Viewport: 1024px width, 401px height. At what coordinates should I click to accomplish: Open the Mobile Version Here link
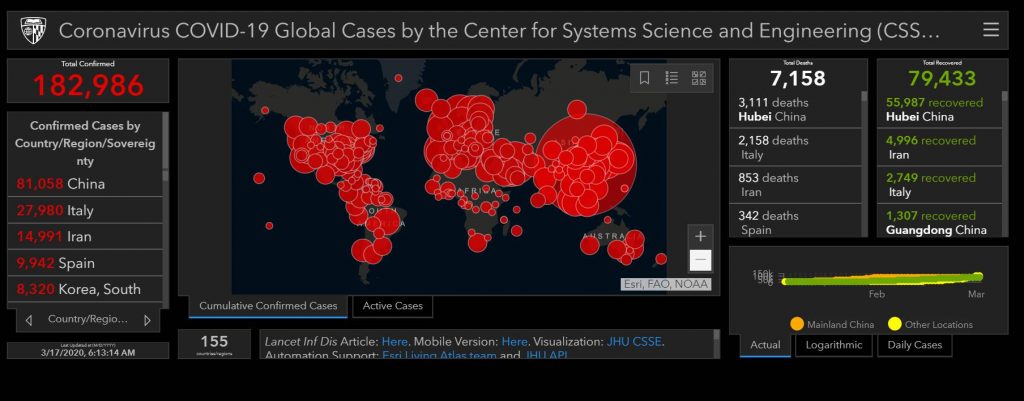(515, 342)
